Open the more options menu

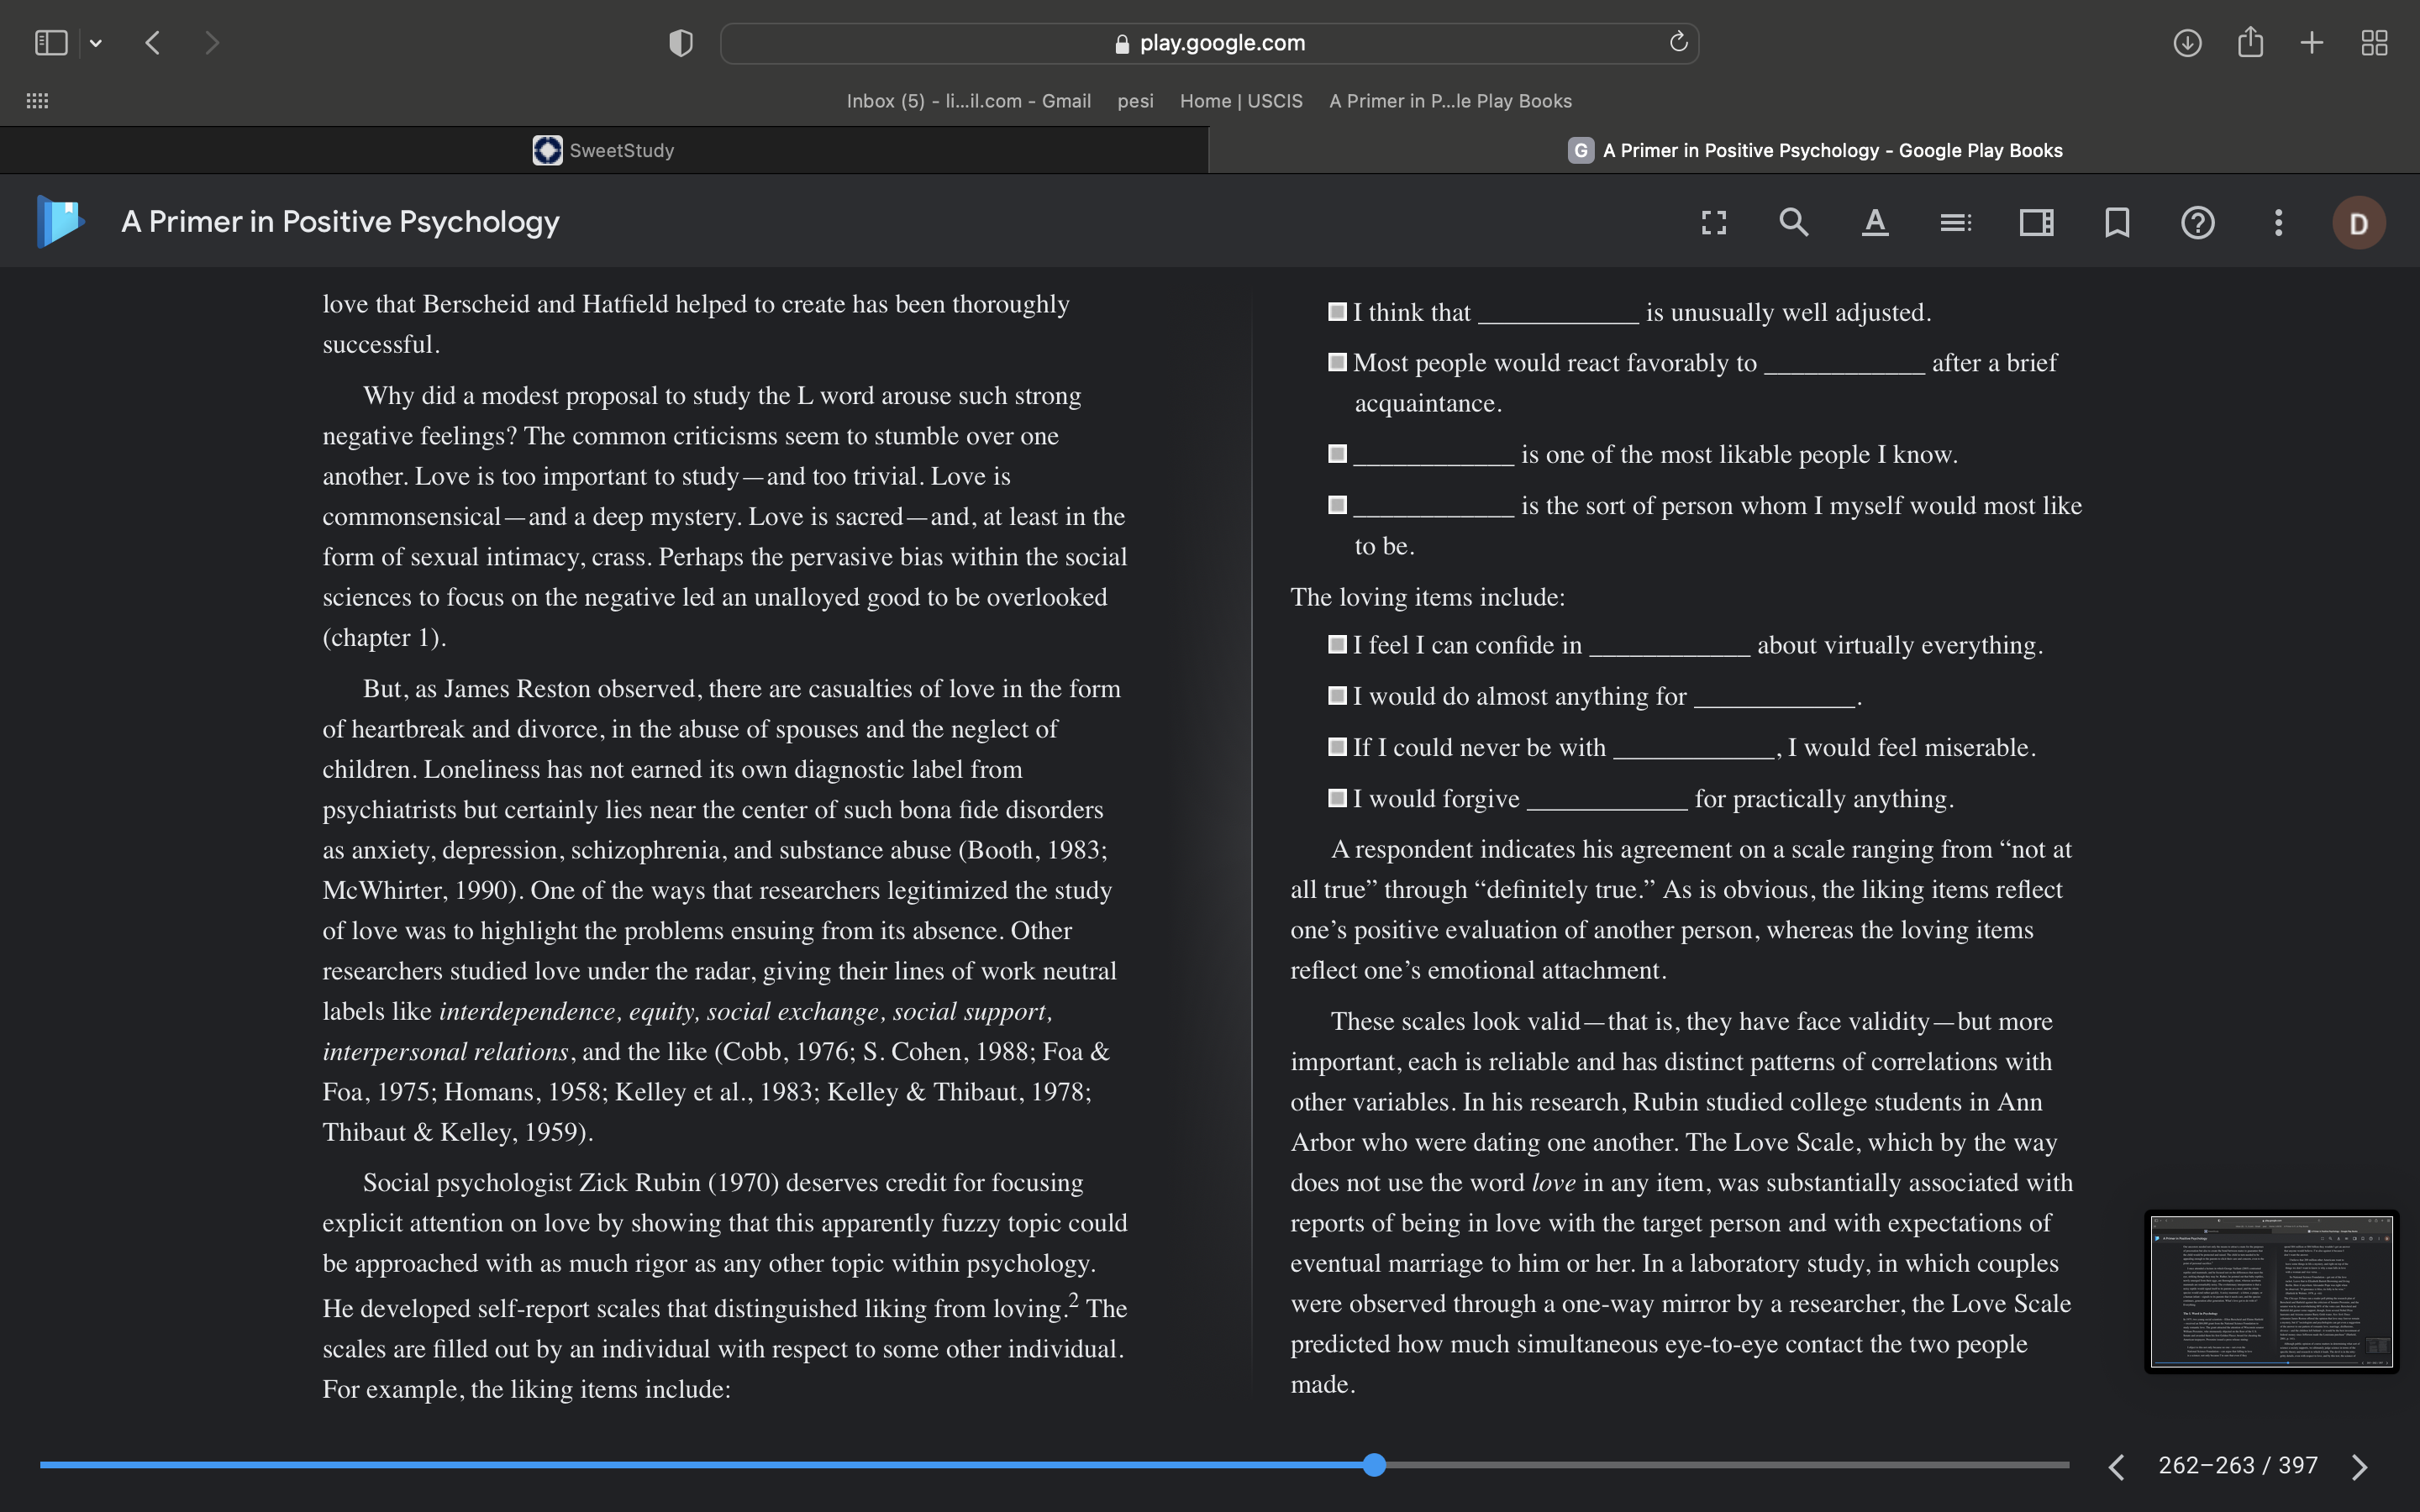[x=2278, y=222]
